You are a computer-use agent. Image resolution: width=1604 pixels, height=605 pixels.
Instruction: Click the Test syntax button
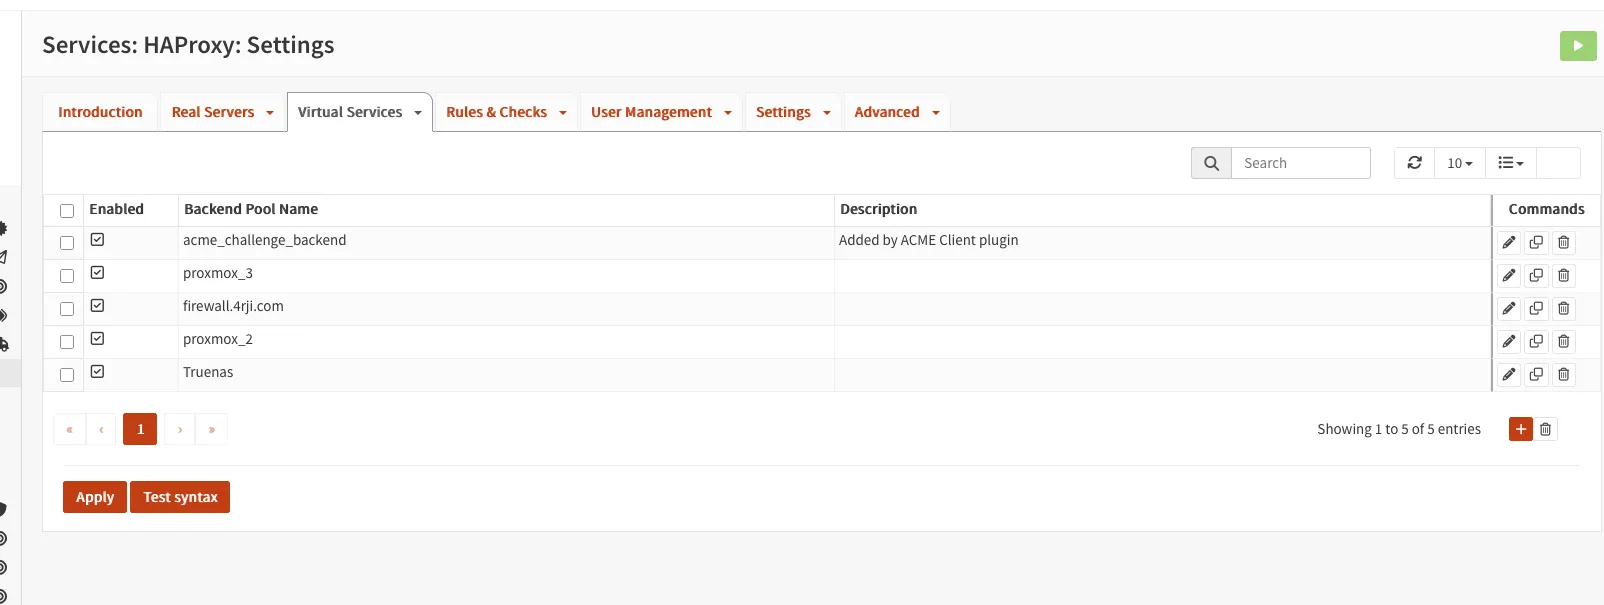[180, 497]
